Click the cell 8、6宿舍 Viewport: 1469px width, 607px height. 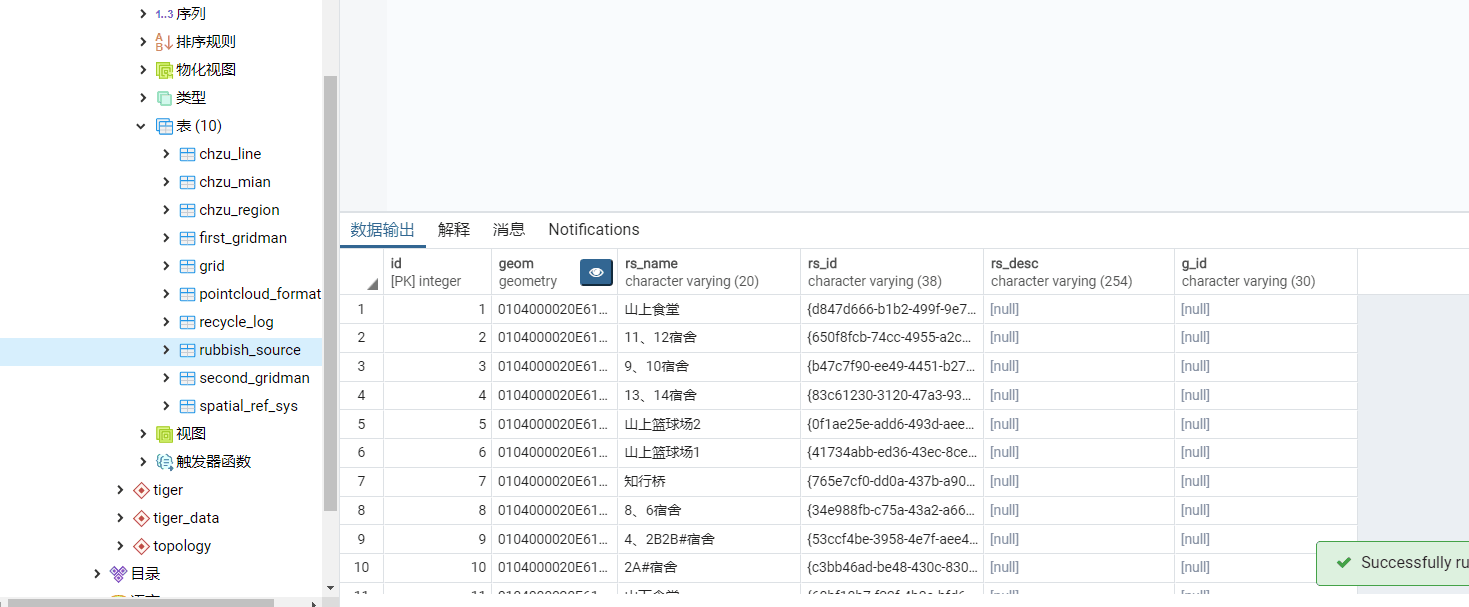click(x=709, y=510)
